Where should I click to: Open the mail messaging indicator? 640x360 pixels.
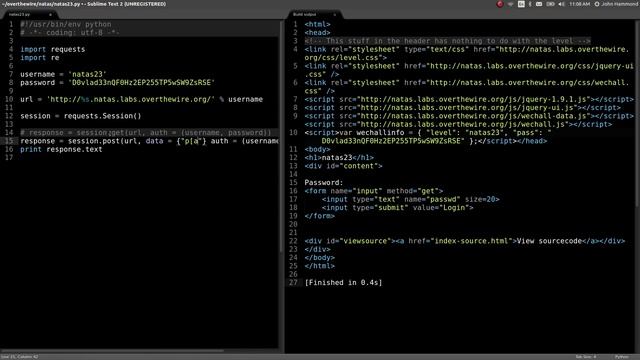pyautogui.click(x=539, y=4)
